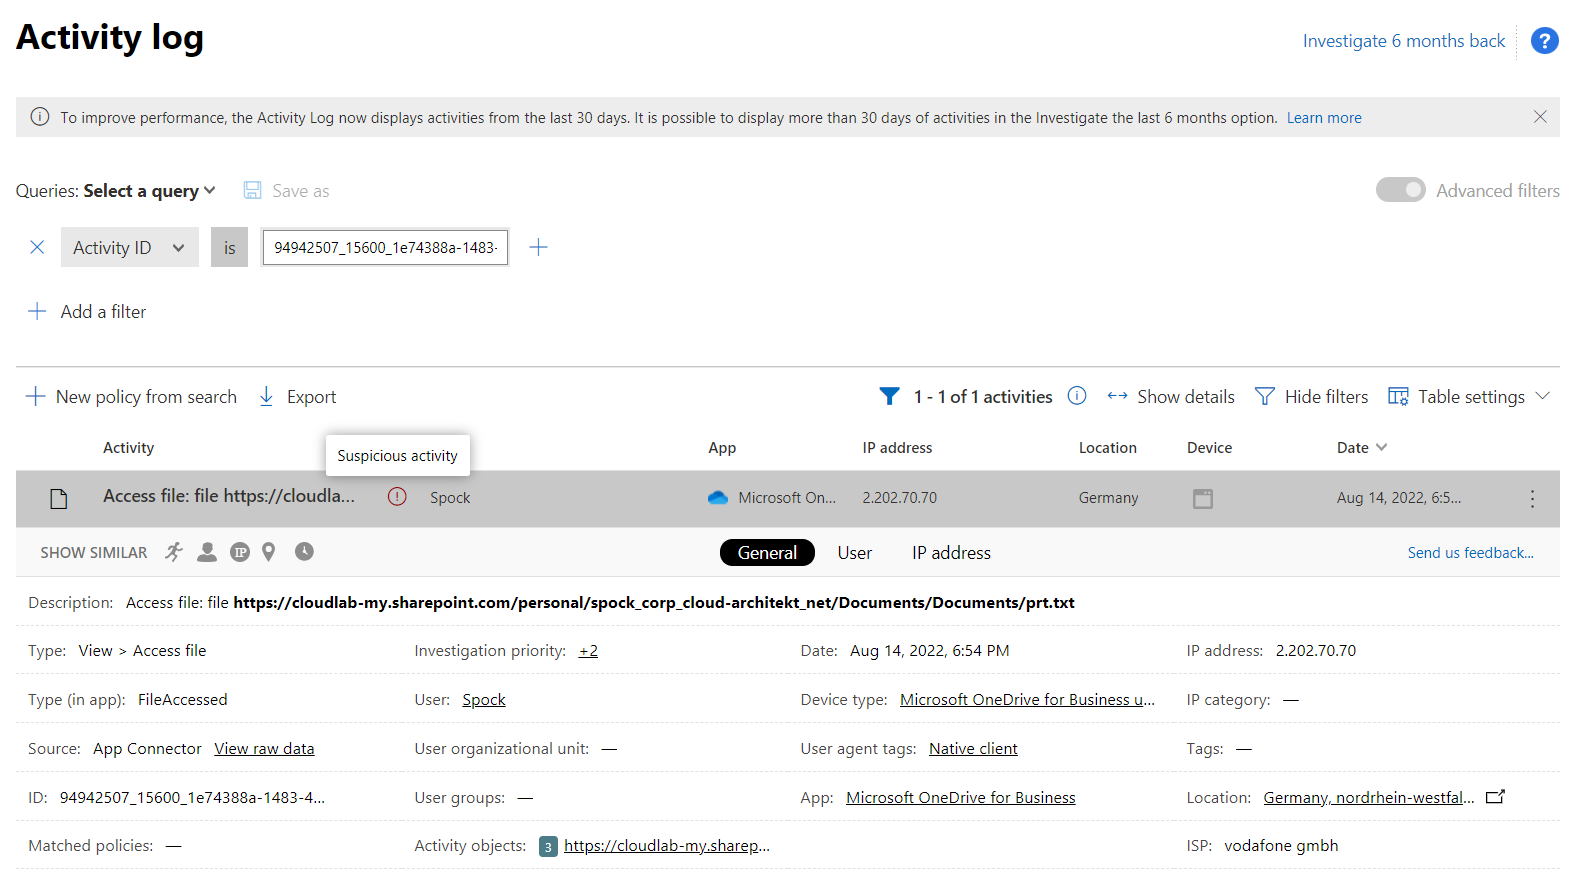Show similar activities by activity type
The width and height of the screenshot is (1586, 895).
point(174,552)
